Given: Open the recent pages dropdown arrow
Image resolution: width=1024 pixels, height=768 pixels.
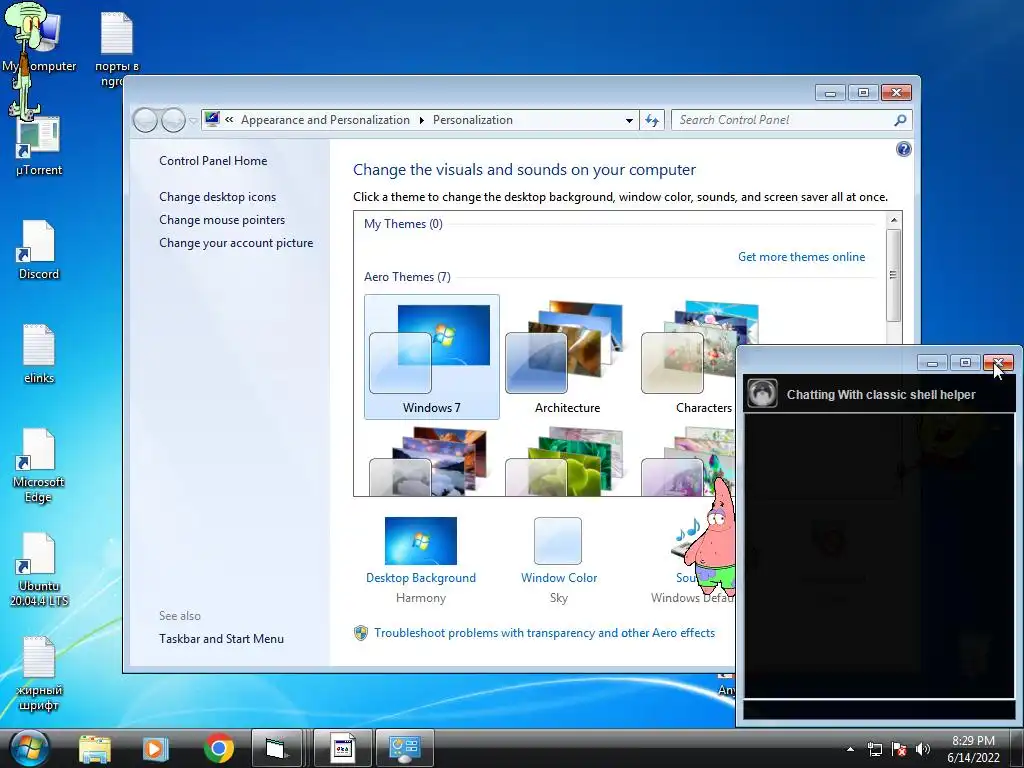Looking at the screenshot, I should tap(193, 121).
